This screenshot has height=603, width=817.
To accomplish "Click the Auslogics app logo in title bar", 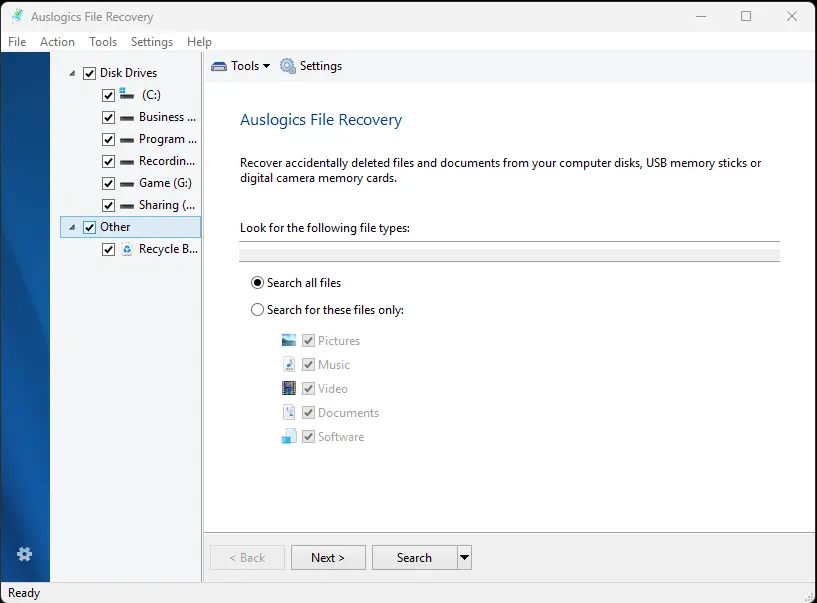I will point(17,16).
